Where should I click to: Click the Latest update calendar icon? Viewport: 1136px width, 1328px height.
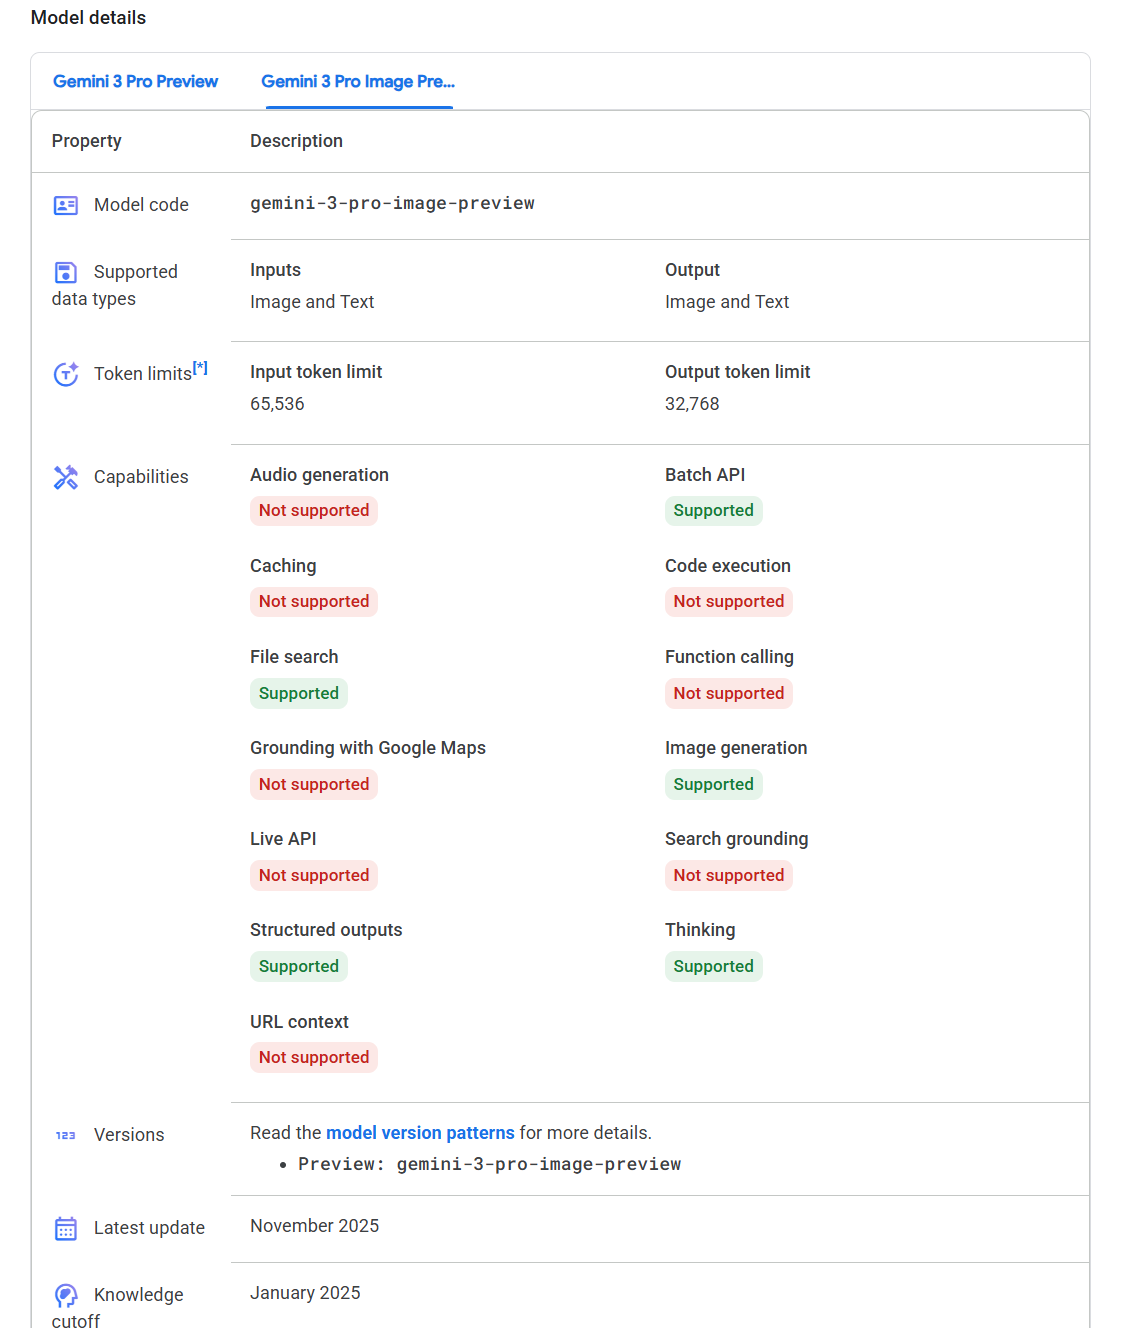click(x=66, y=1228)
